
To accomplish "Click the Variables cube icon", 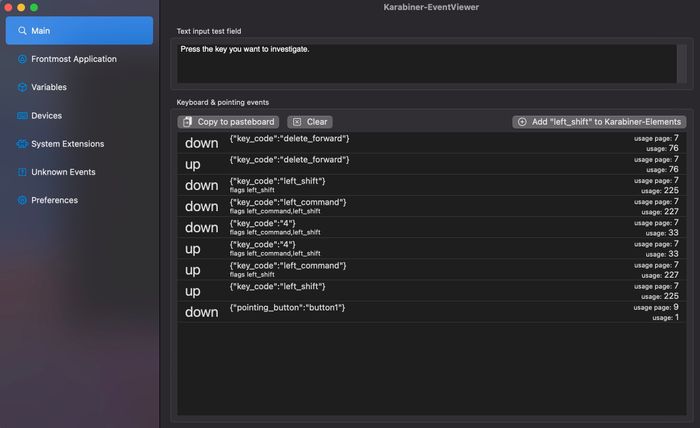I will coord(22,87).
